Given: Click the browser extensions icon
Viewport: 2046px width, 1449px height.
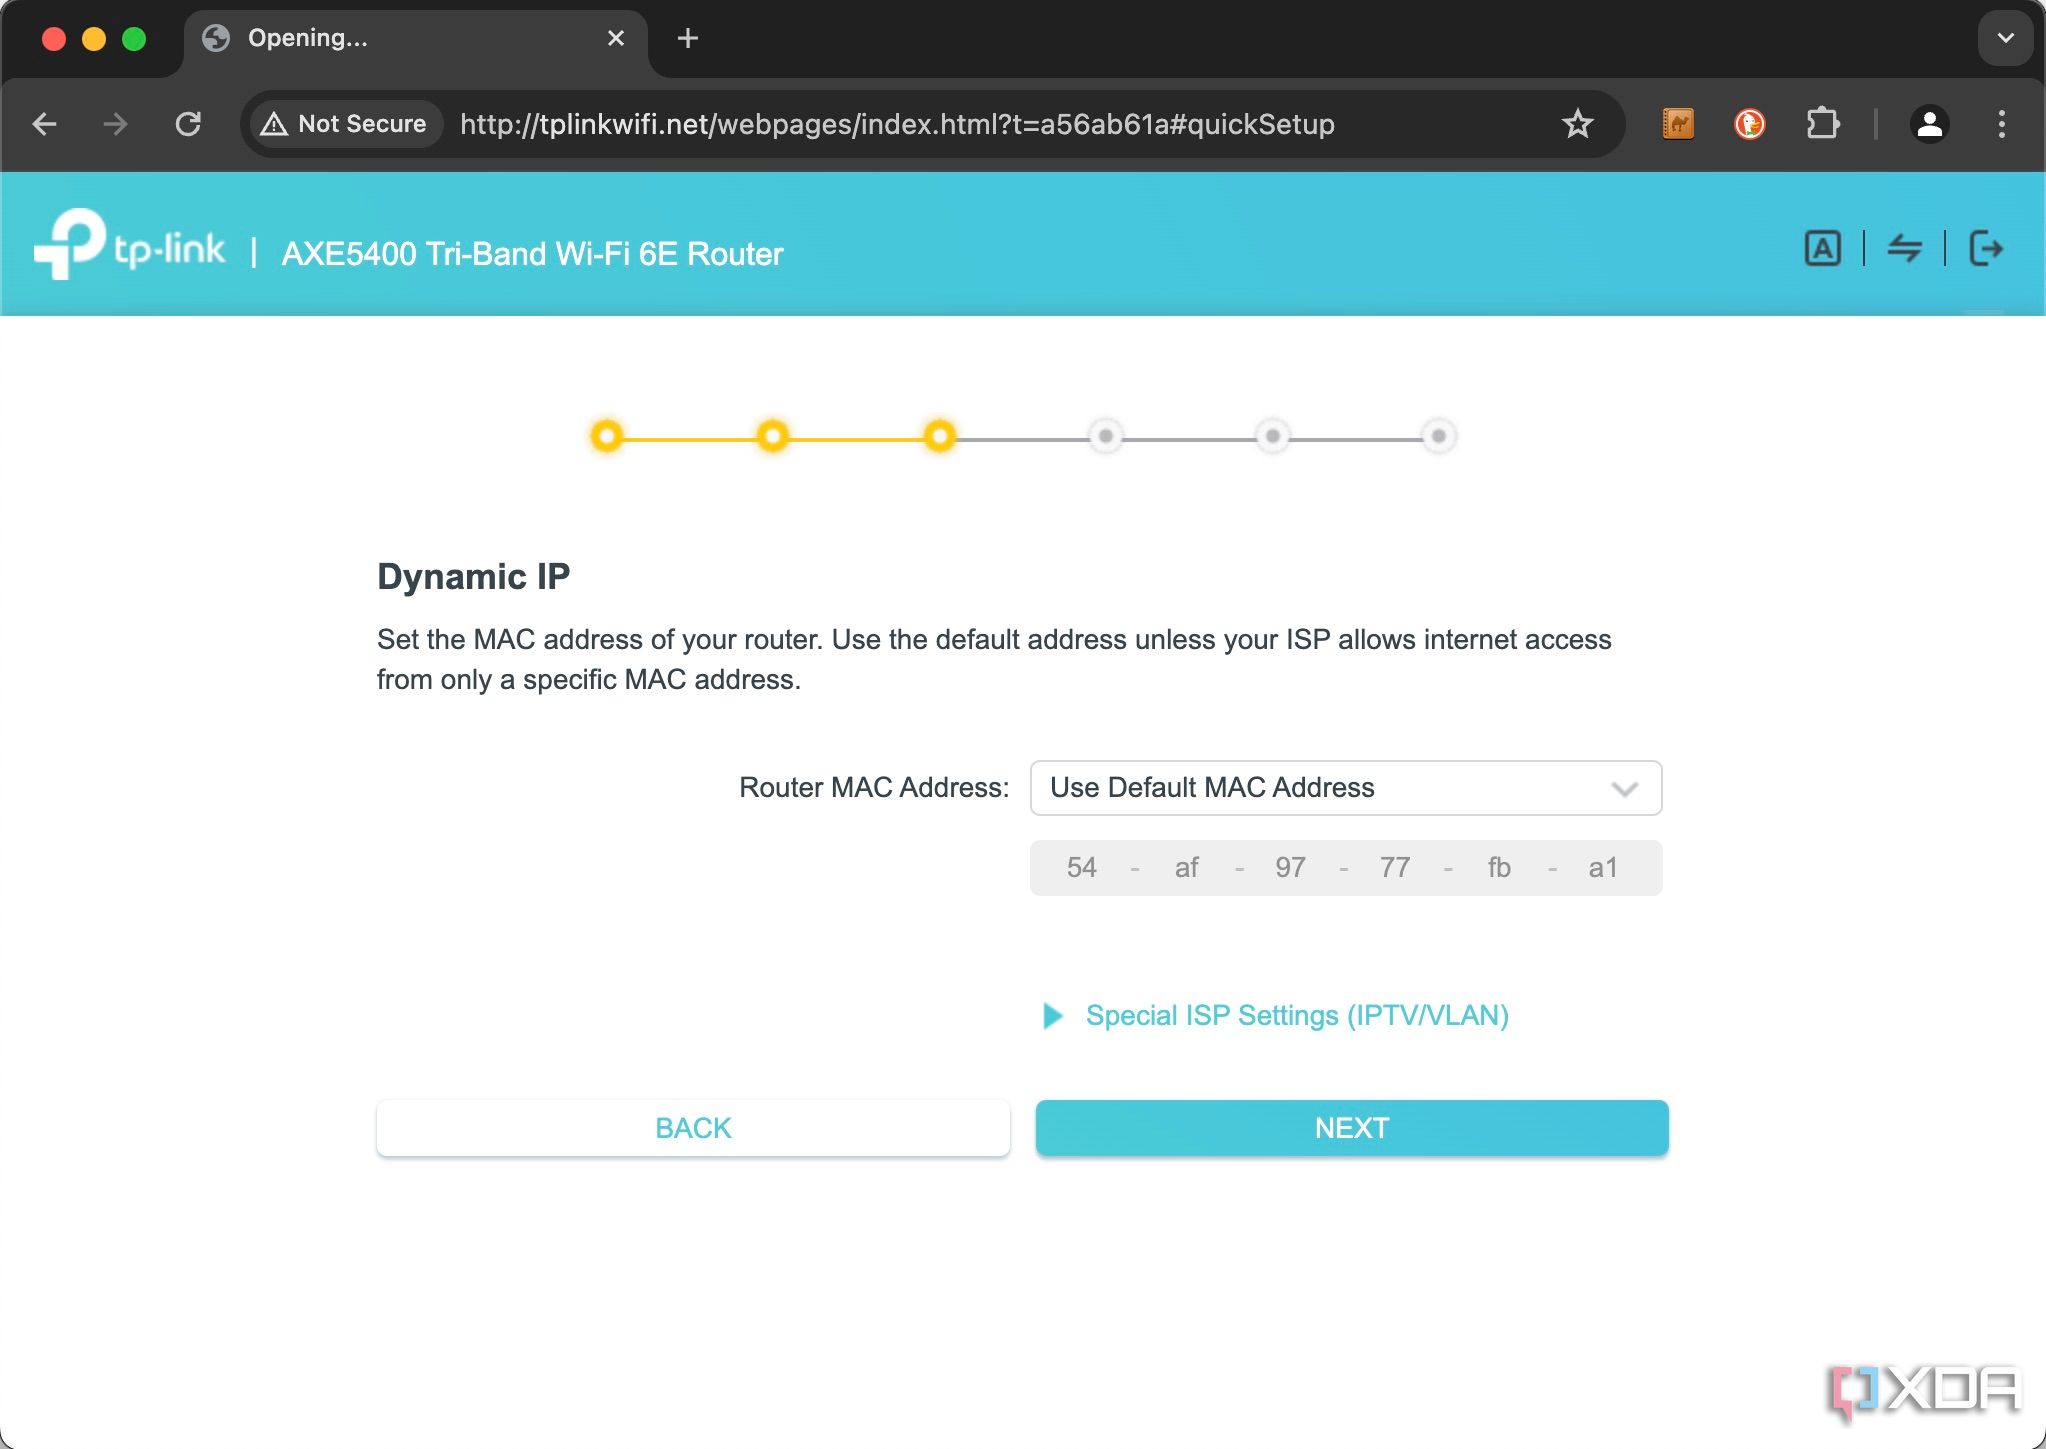Looking at the screenshot, I should [1823, 124].
